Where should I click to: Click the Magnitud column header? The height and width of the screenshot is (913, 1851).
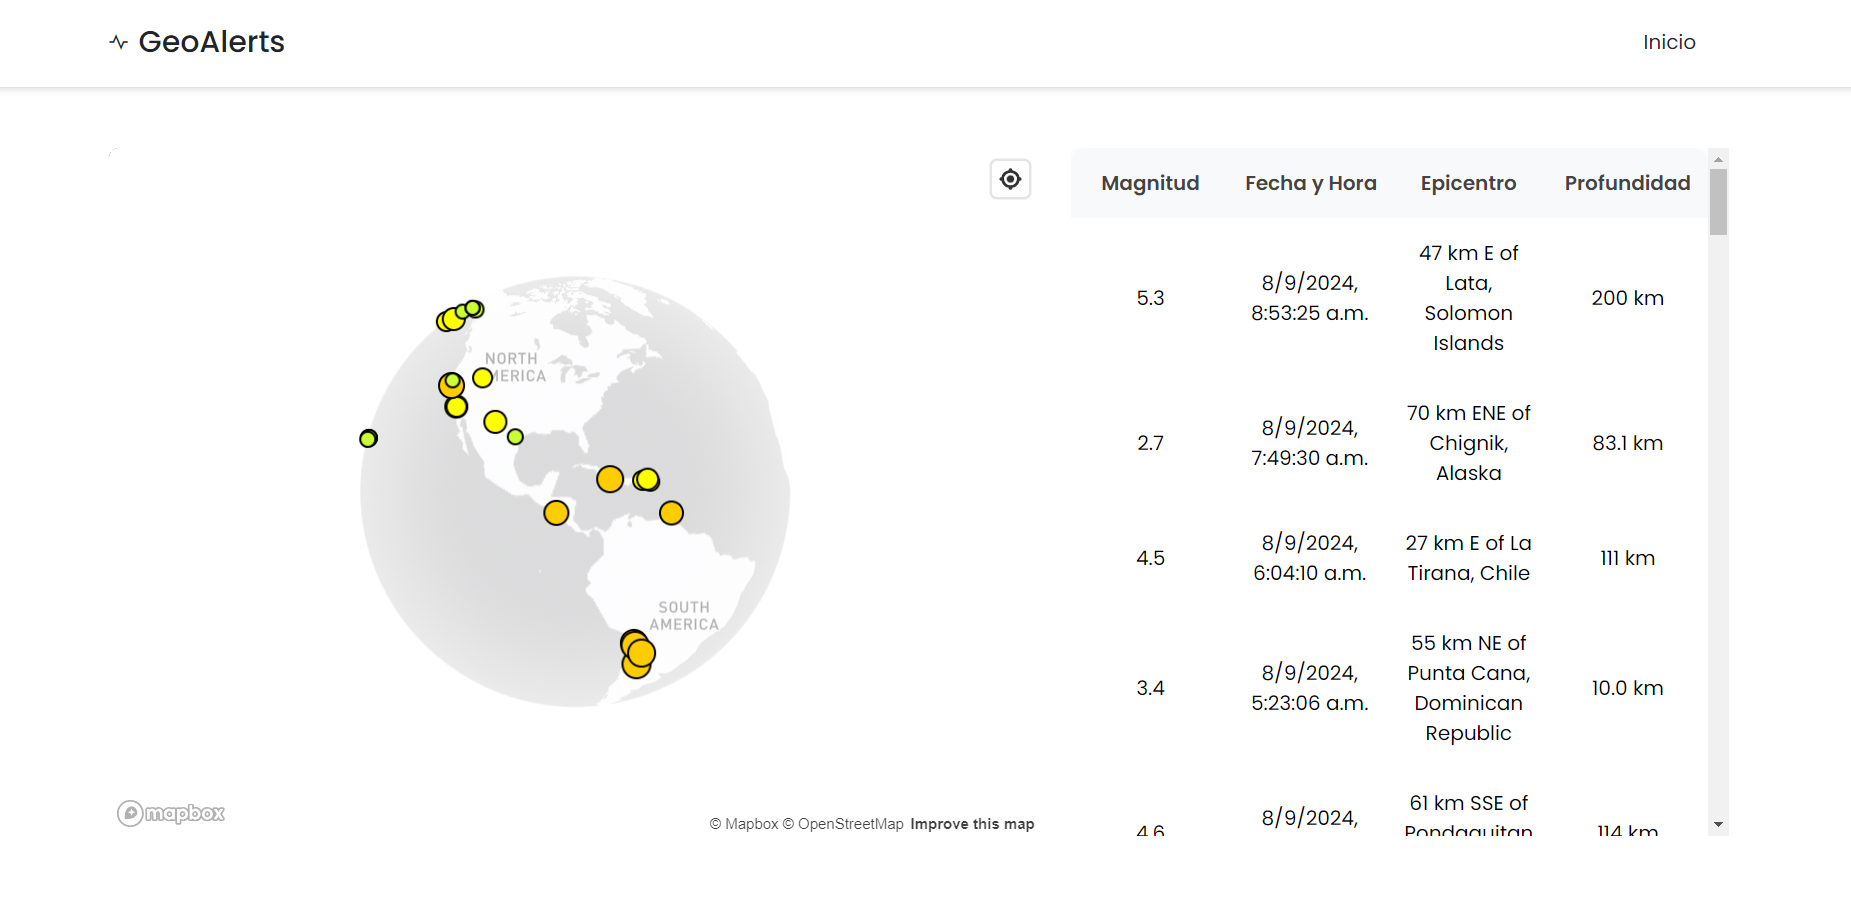click(1150, 183)
